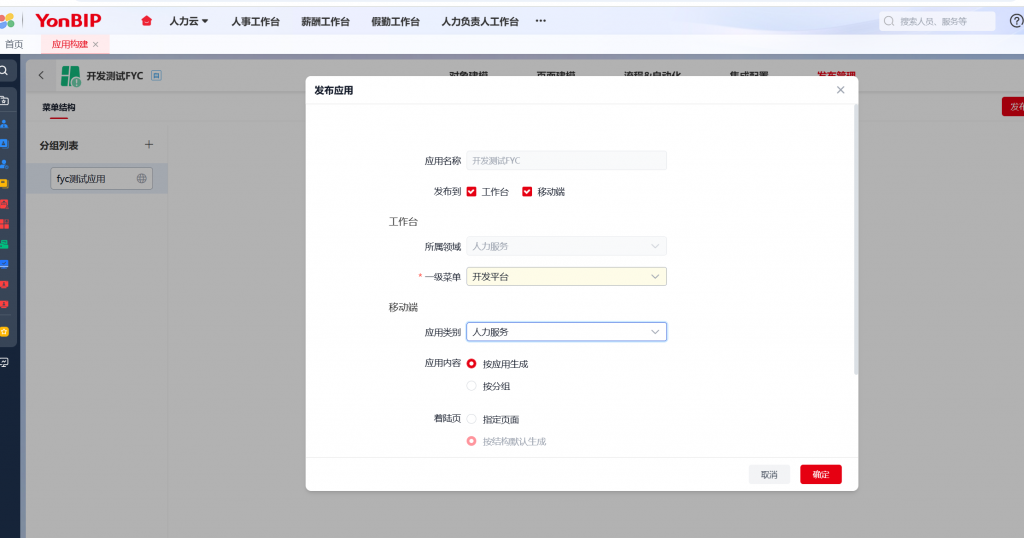Click the small blue icon after 开发测试FYC title
The image size is (1024, 538).
click(156, 76)
